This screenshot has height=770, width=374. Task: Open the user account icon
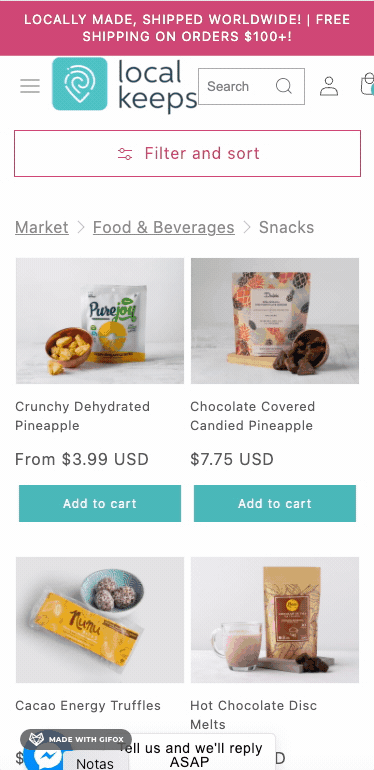click(x=329, y=86)
